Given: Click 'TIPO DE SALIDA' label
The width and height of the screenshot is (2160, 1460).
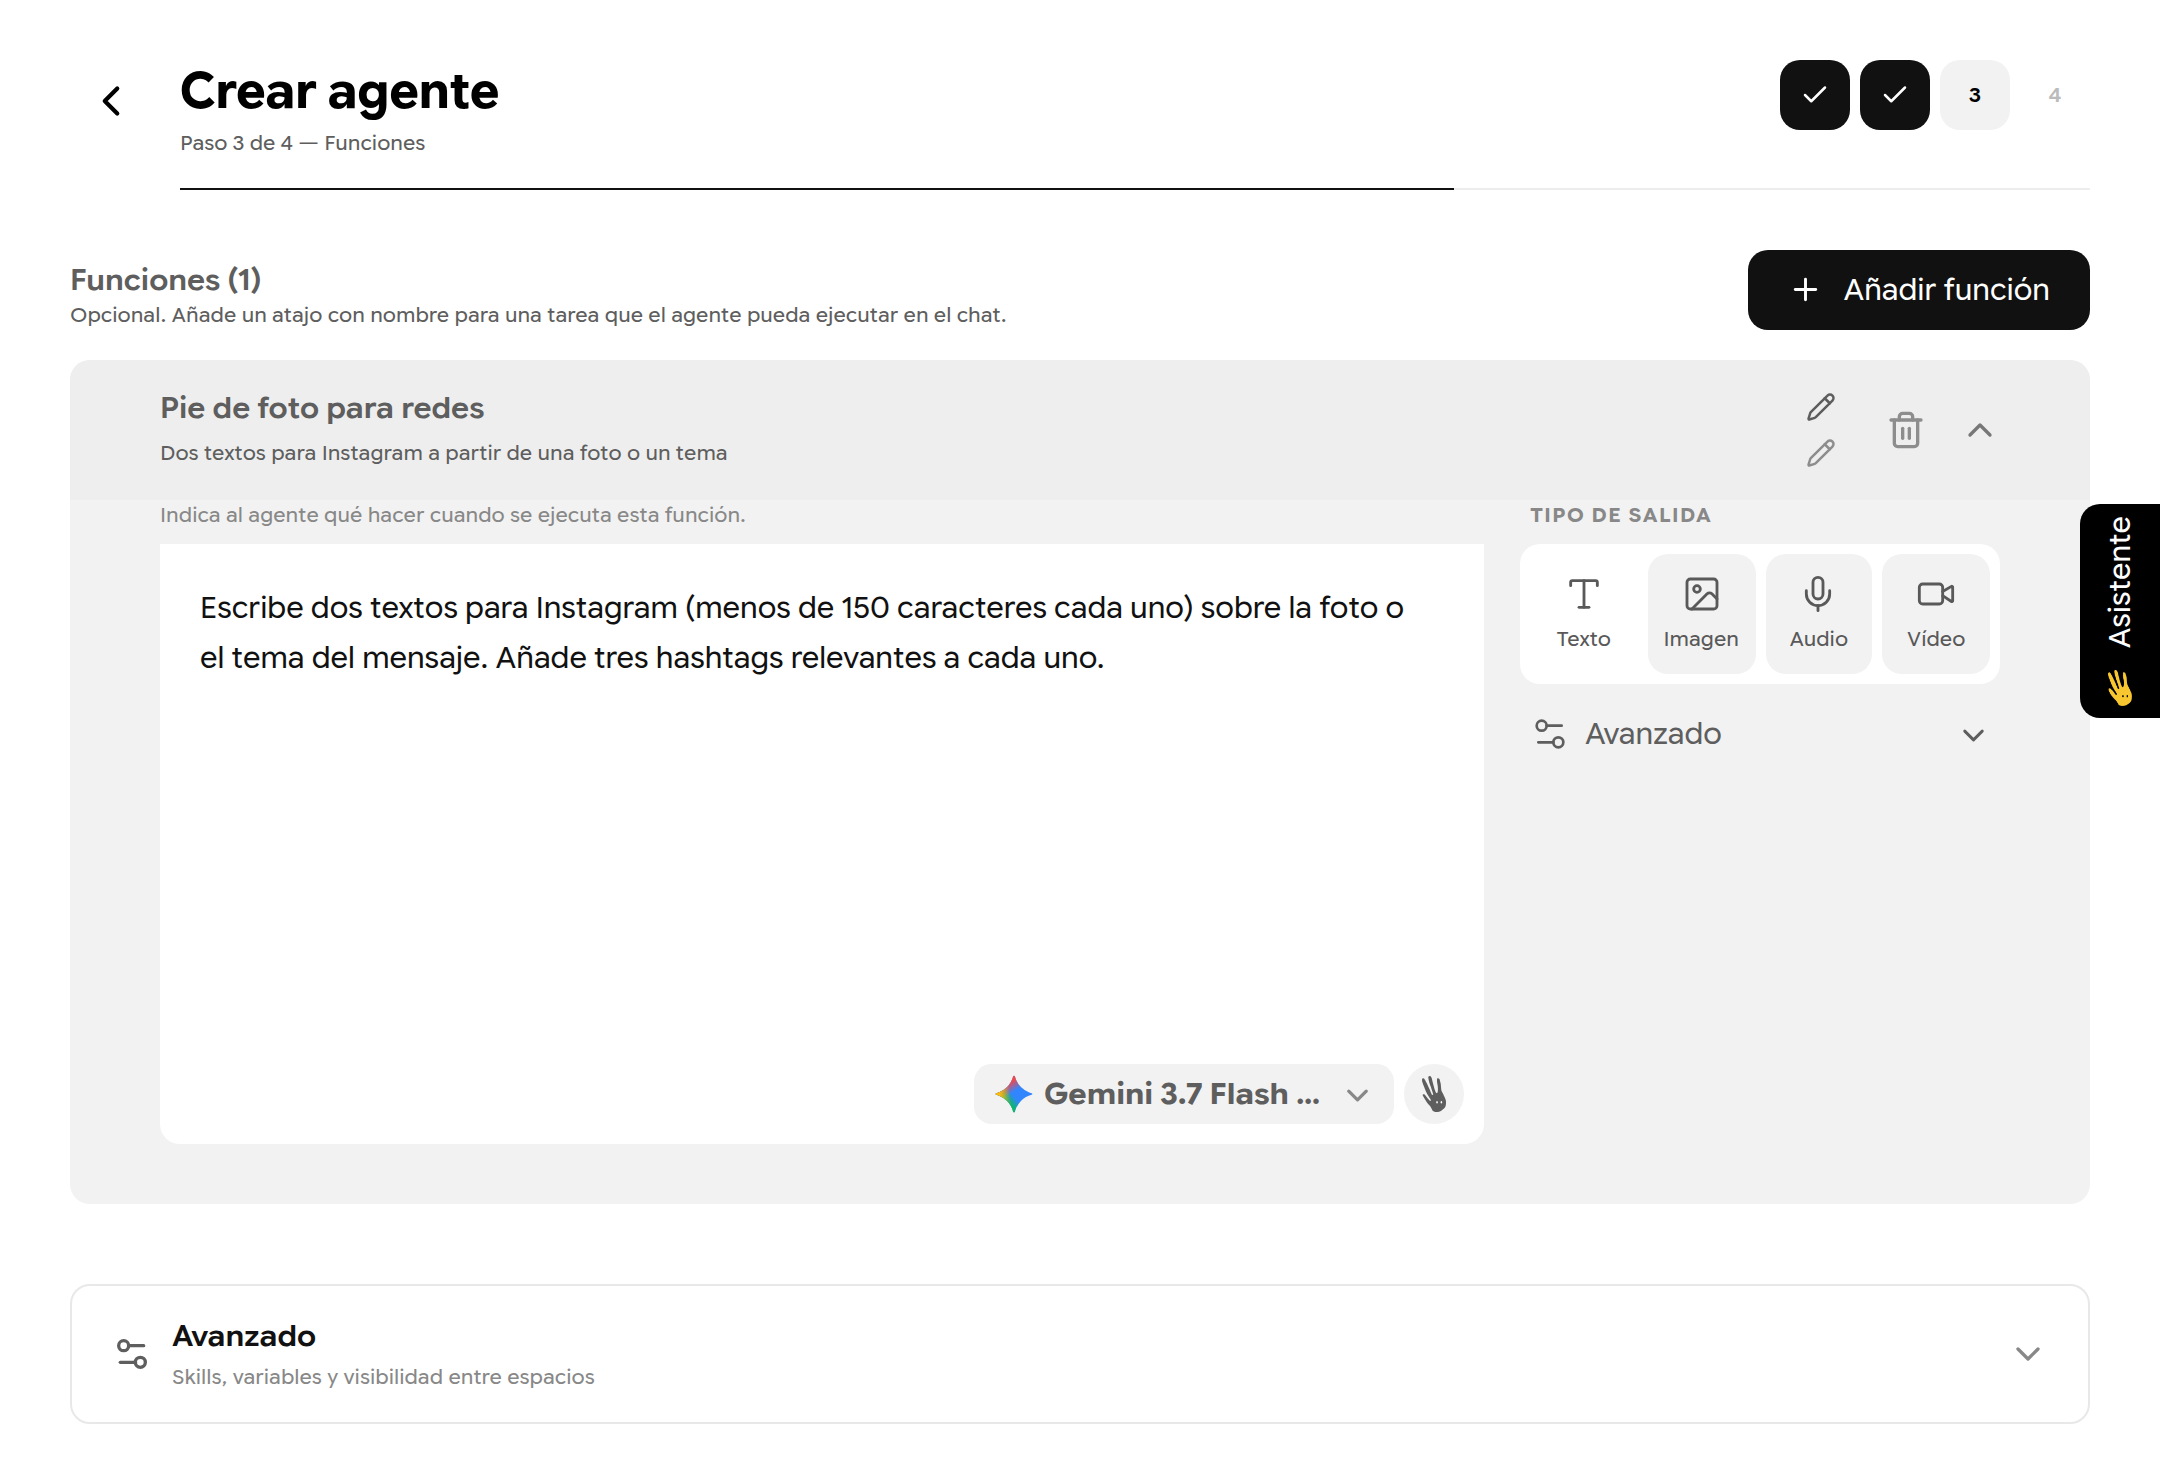Looking at the screenshot, I should [x=1620, y=515].
